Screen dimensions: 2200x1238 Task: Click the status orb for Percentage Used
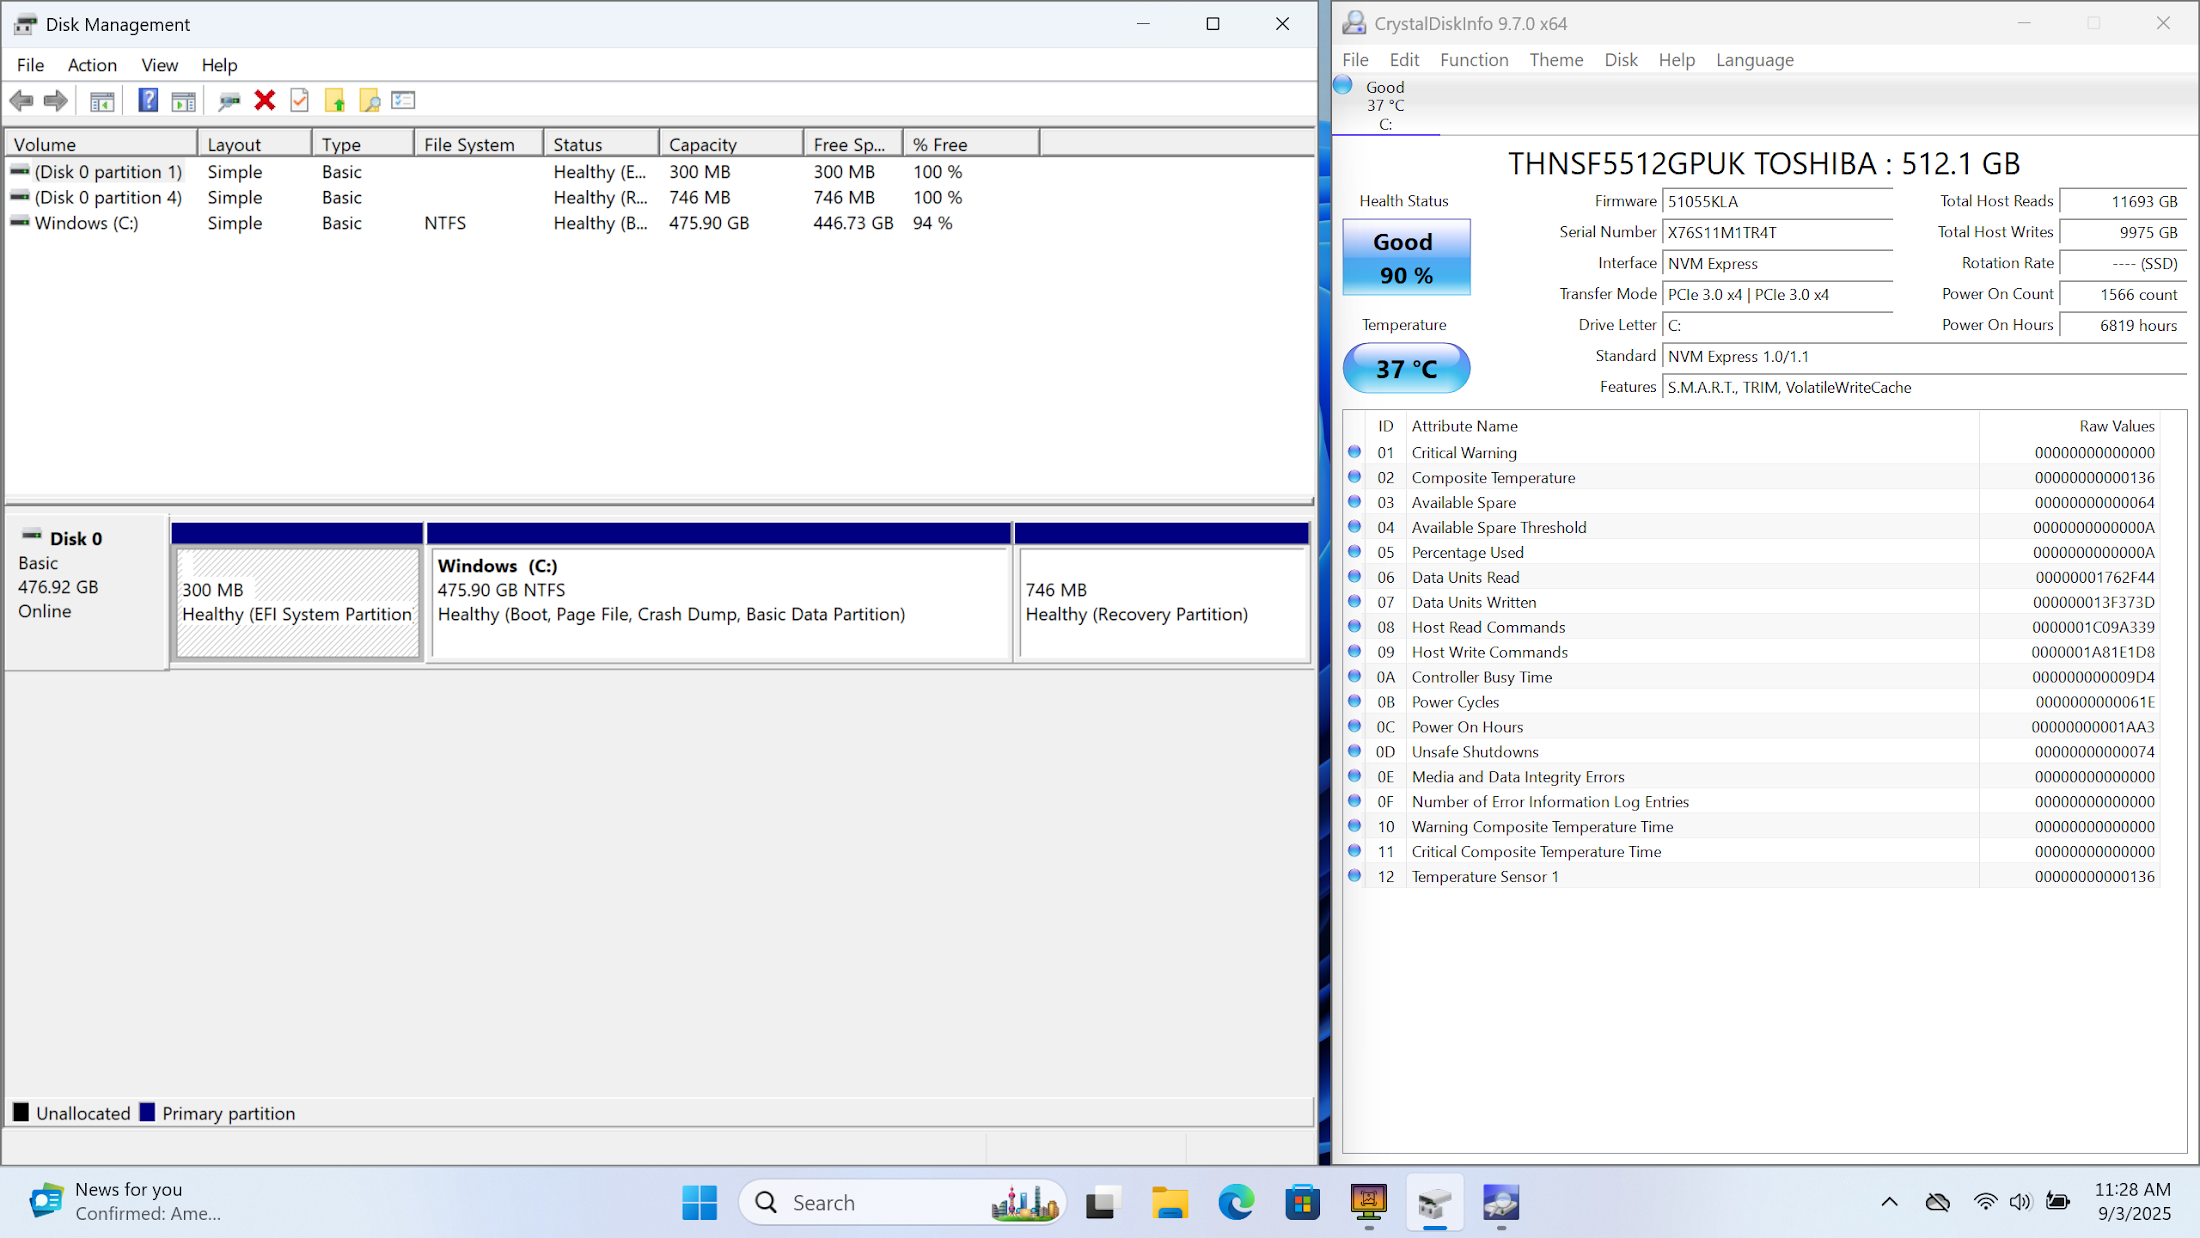coord(1354,552)
